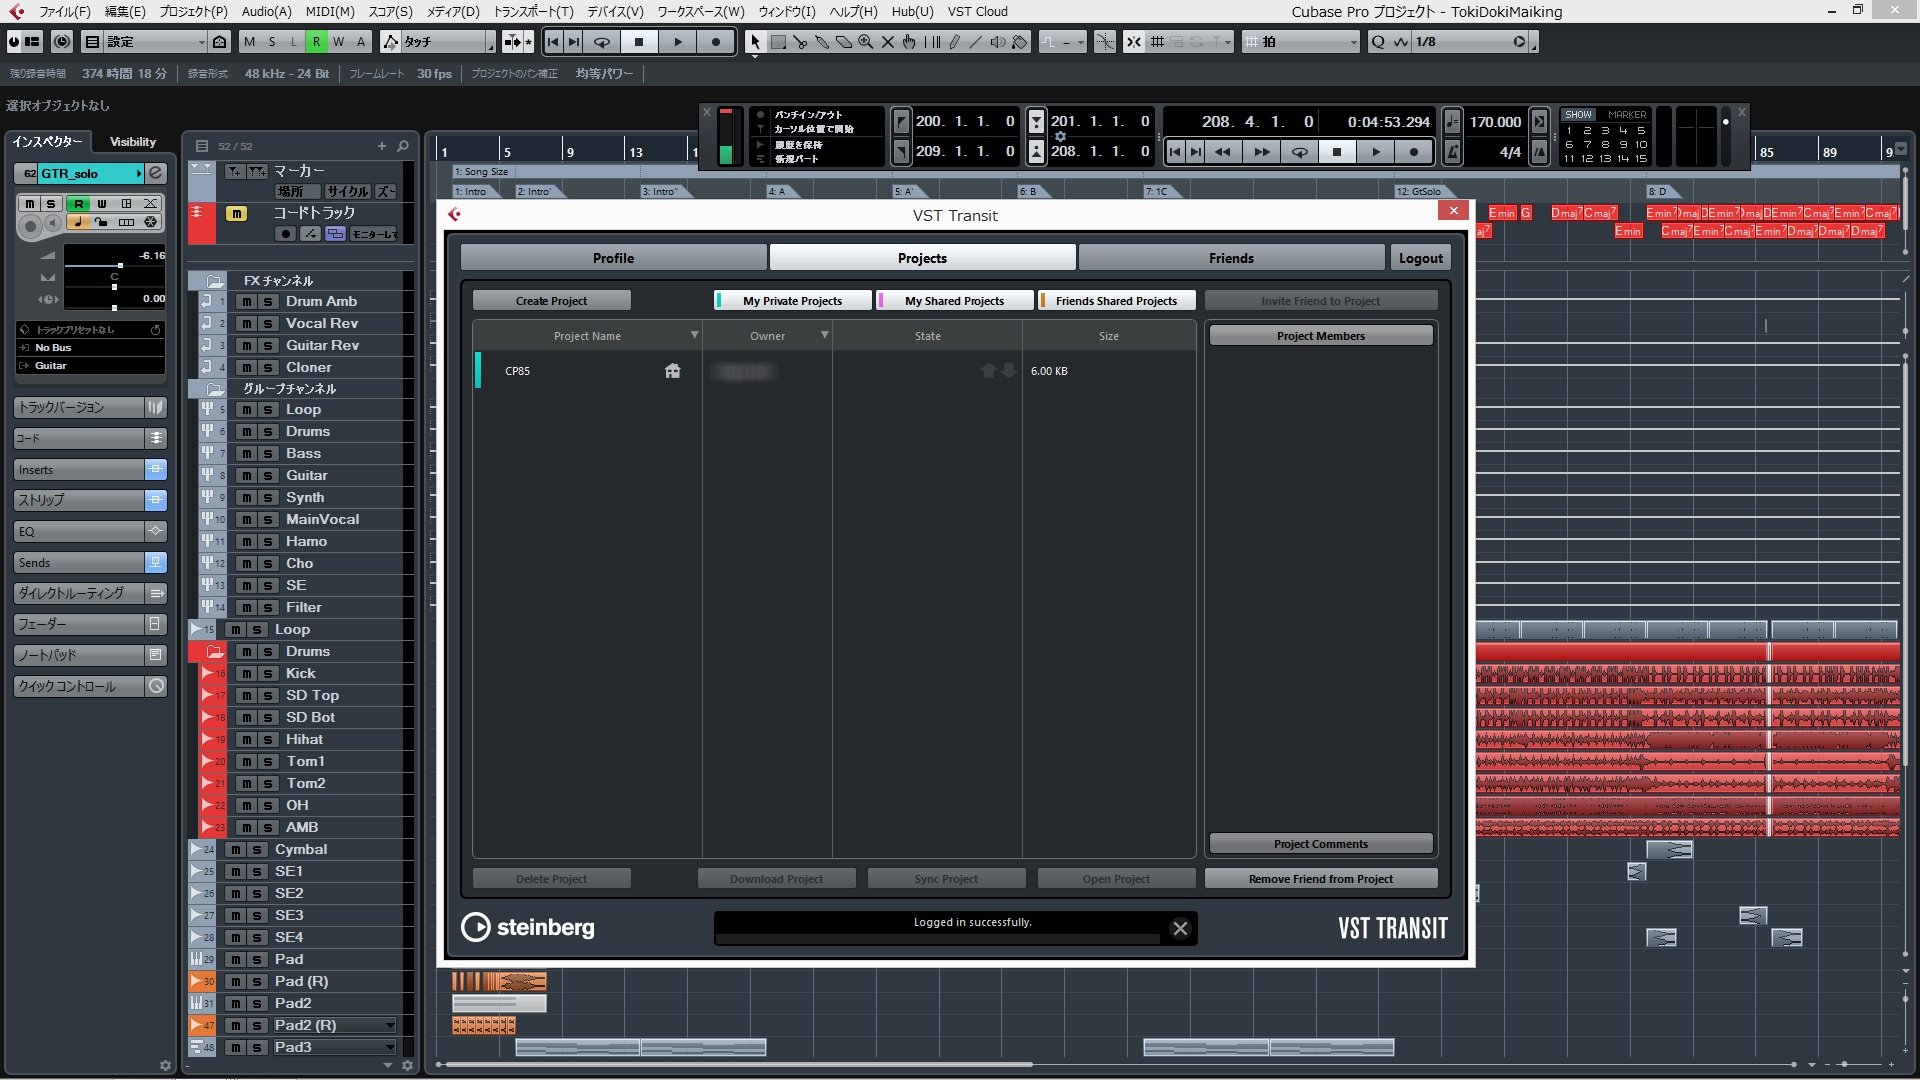Select the Play speaker tool
Screen dimensions: 1920x1080
coord(998,42)
